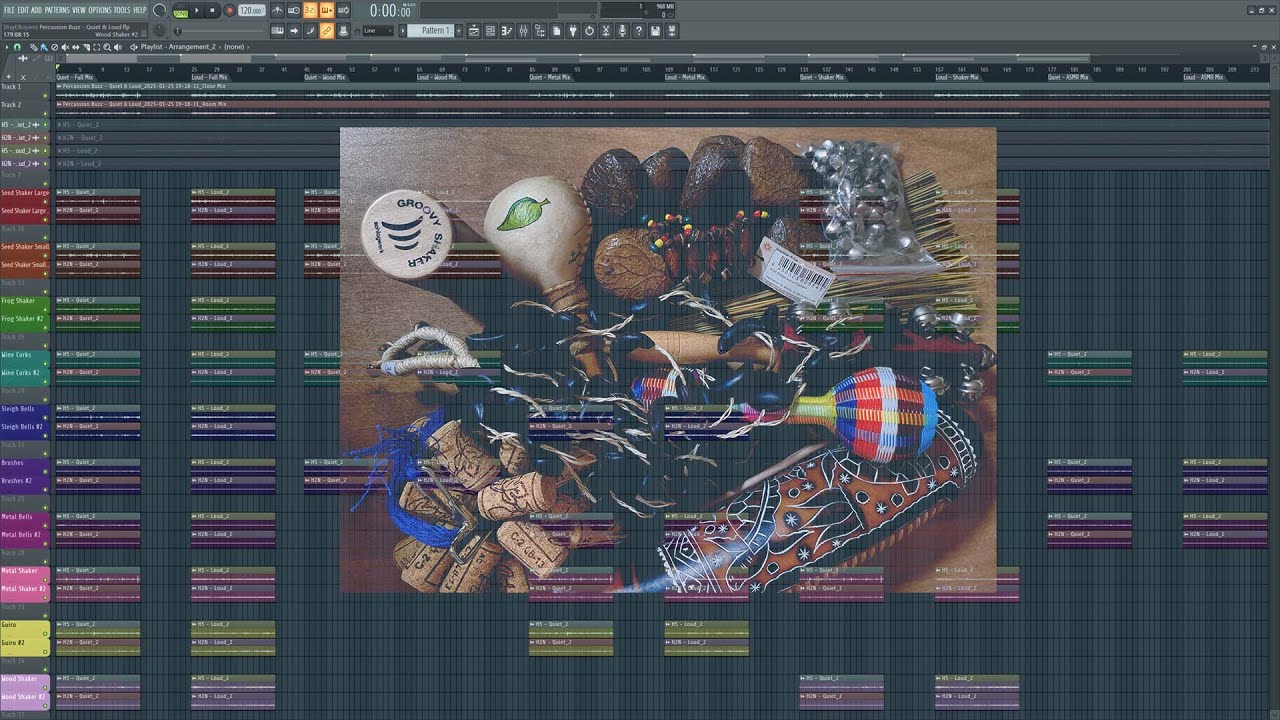
Task: Open the plugin picker plug icon
Action: [573, 31]
